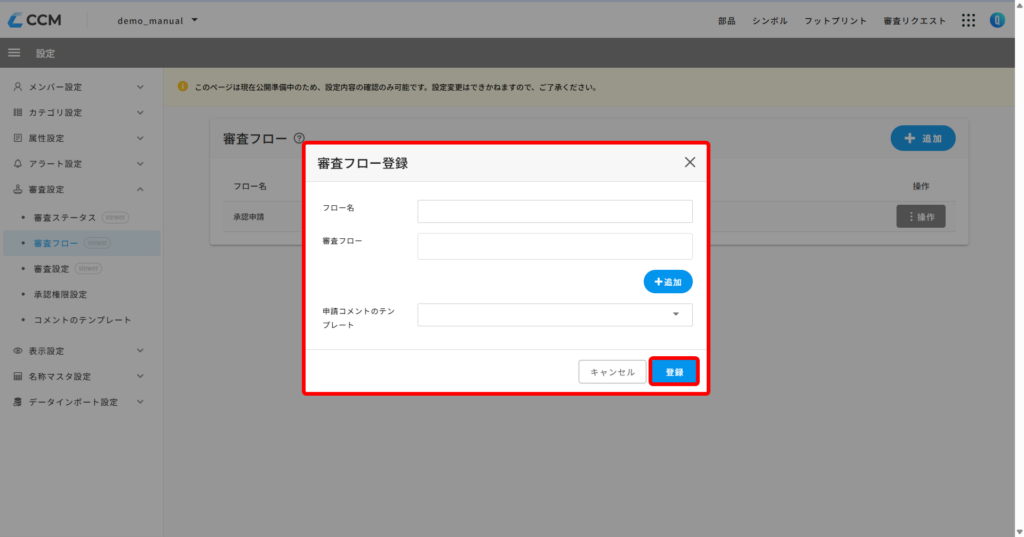This screenshot has height=537, width=1024.
Task: Click the 設定 title in the header bar
Action: coord(45,54)
